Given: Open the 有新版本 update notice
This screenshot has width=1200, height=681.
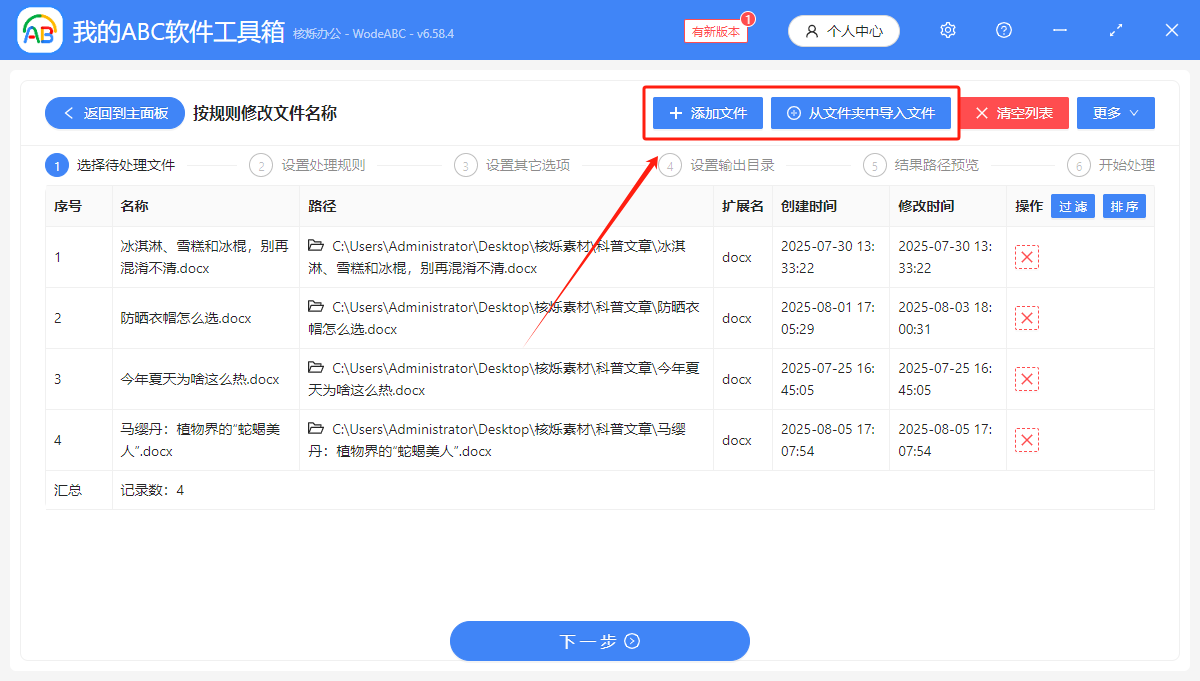Looking at the screenshot, I should [714, 30].
